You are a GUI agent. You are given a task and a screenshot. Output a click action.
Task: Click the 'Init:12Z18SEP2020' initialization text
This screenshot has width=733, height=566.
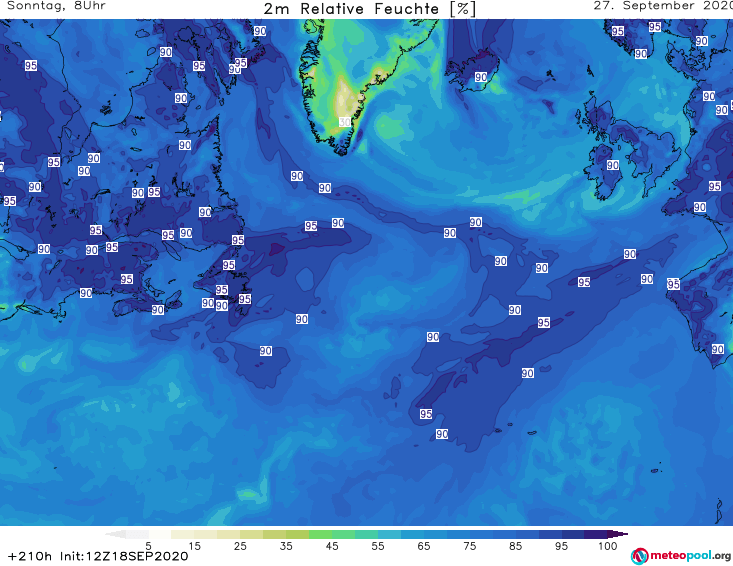[124, 556]
